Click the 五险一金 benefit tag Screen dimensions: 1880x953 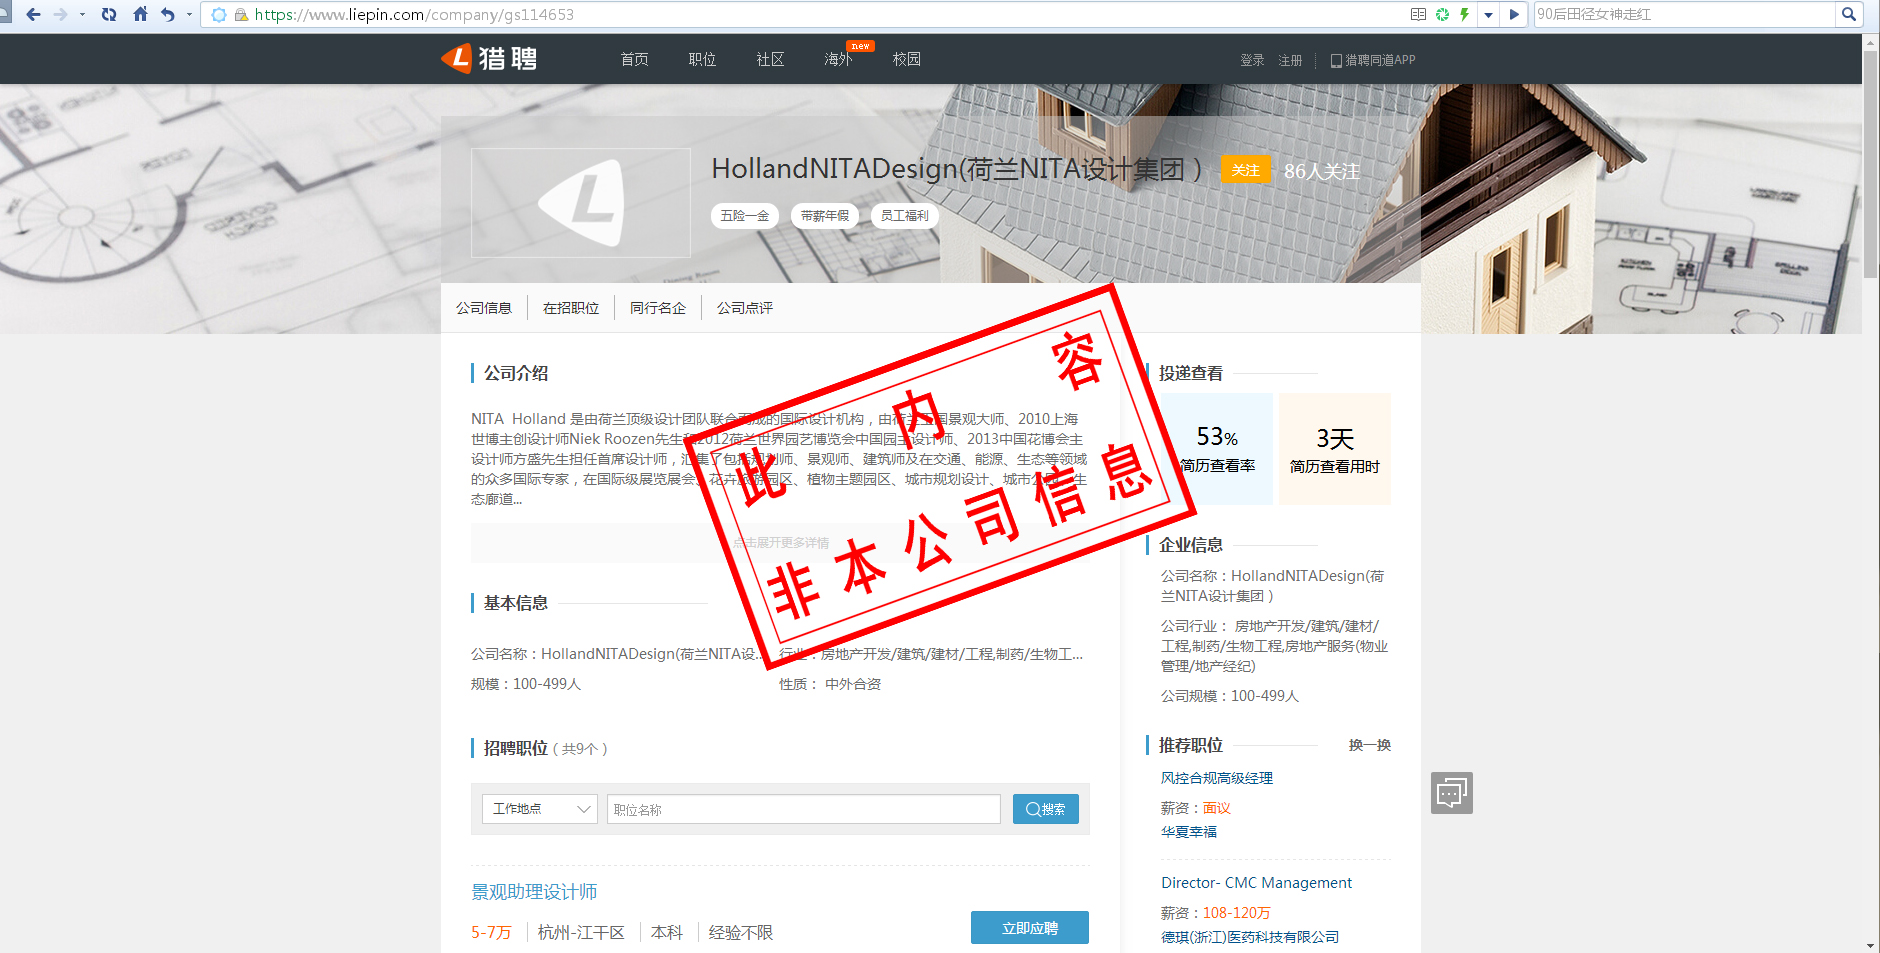click(745, 215)
